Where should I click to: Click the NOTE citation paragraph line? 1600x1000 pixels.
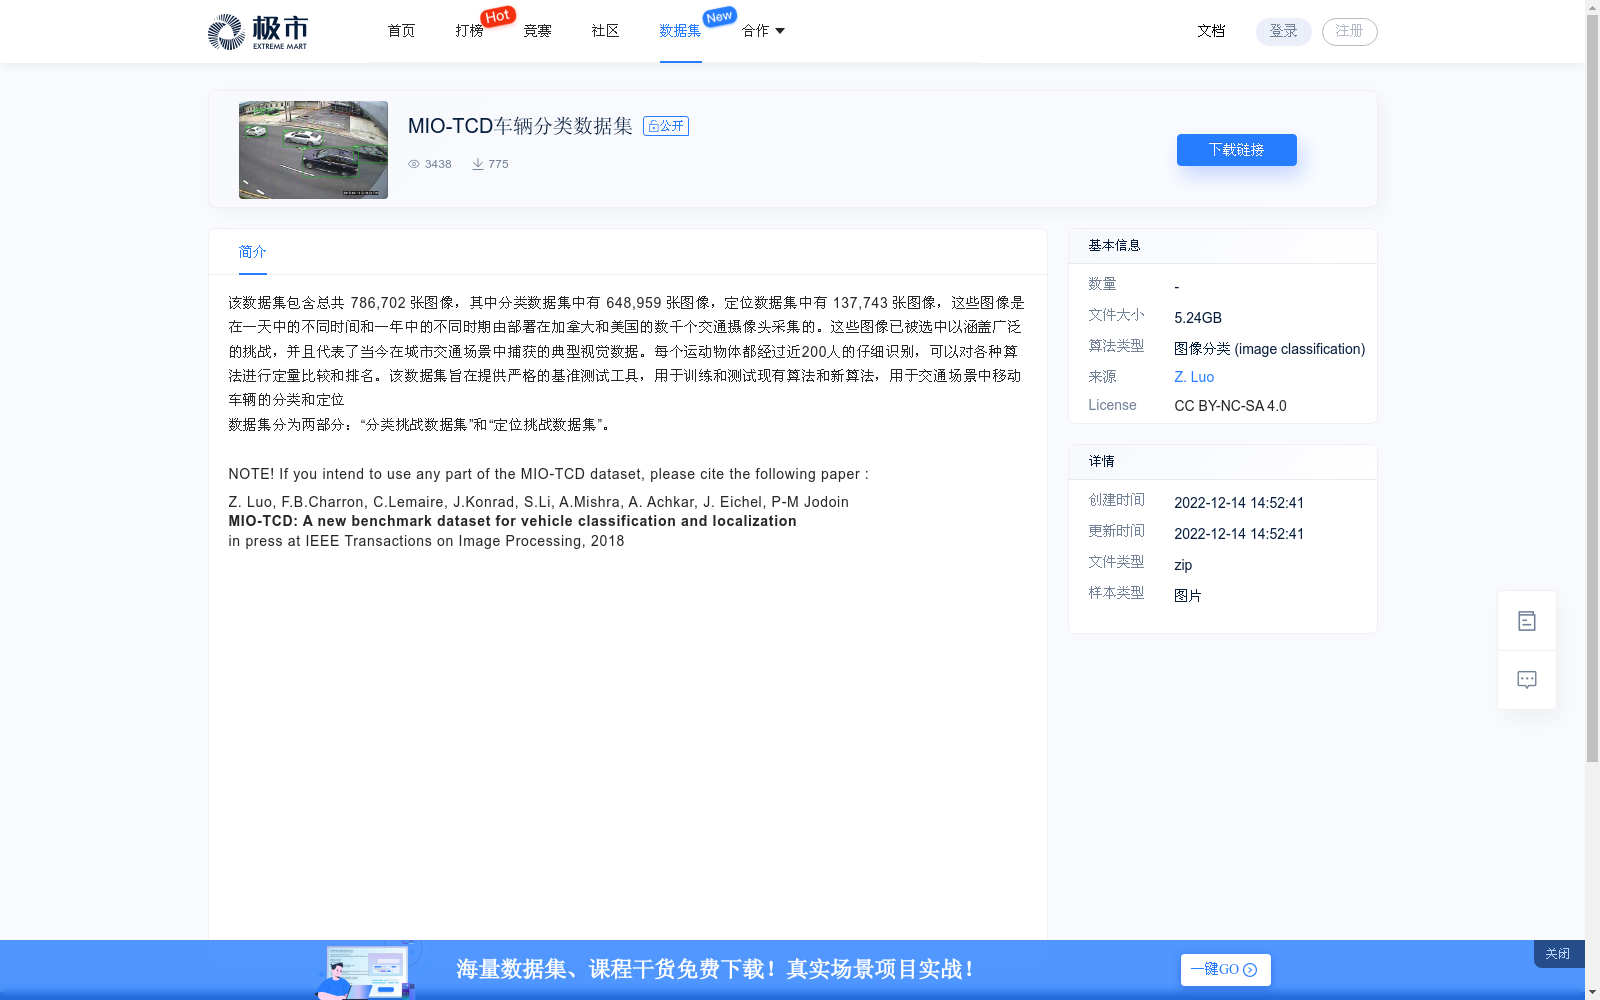click(548, 474)
